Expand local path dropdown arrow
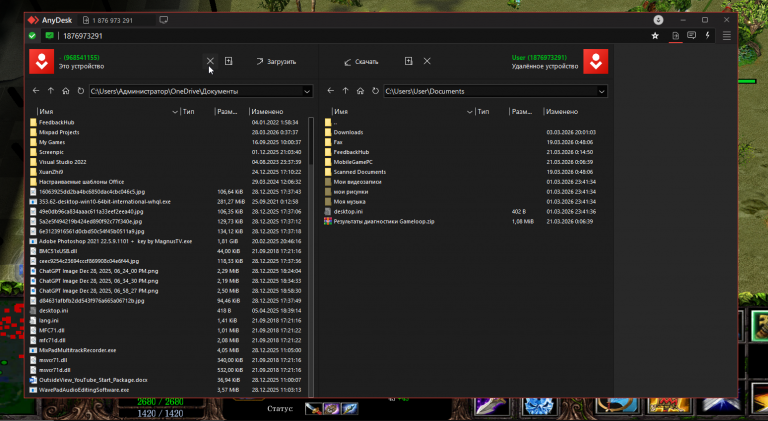Screen dimensions: 768x421 (307, 92)
